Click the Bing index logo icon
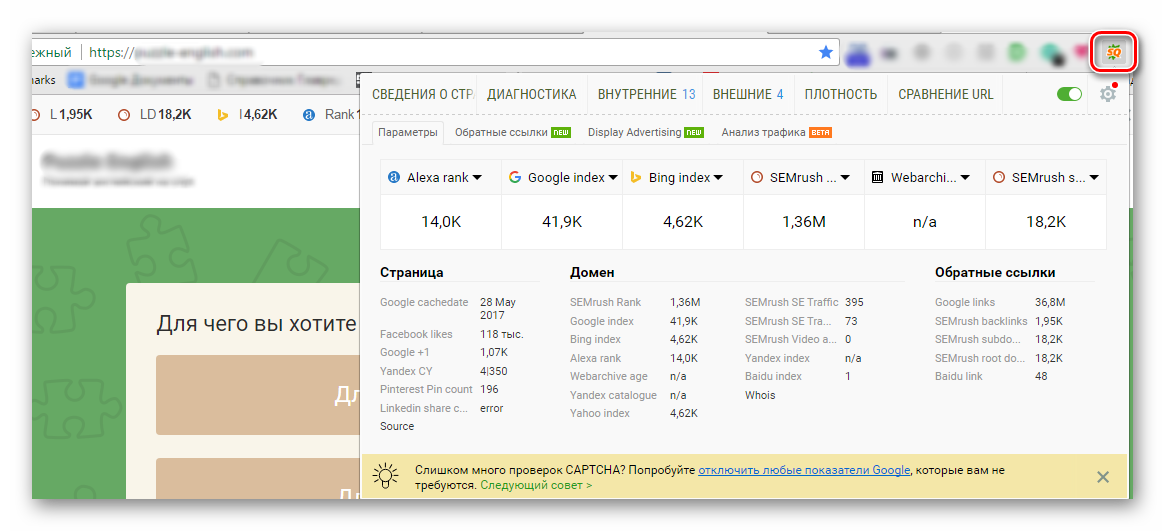This screenshot has width=1165, height=531. point(636,177)
